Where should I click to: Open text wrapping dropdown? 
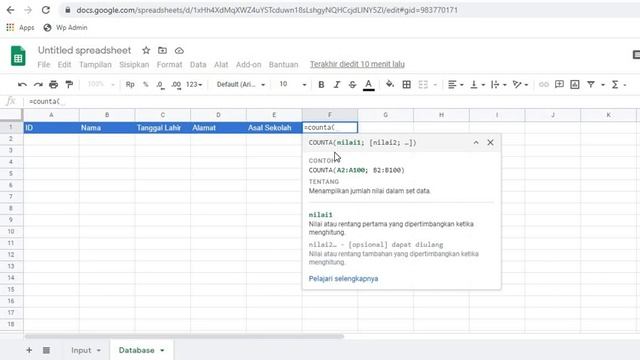(499, 84)
